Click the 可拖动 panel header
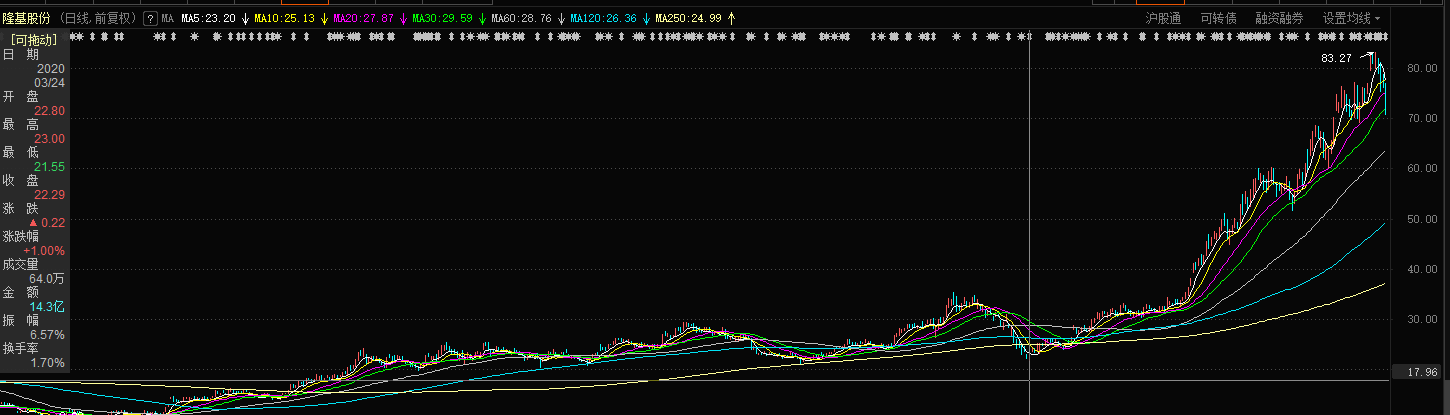Image resolution: width=1450 pixels, height=415 pixels. click(35, 39)
